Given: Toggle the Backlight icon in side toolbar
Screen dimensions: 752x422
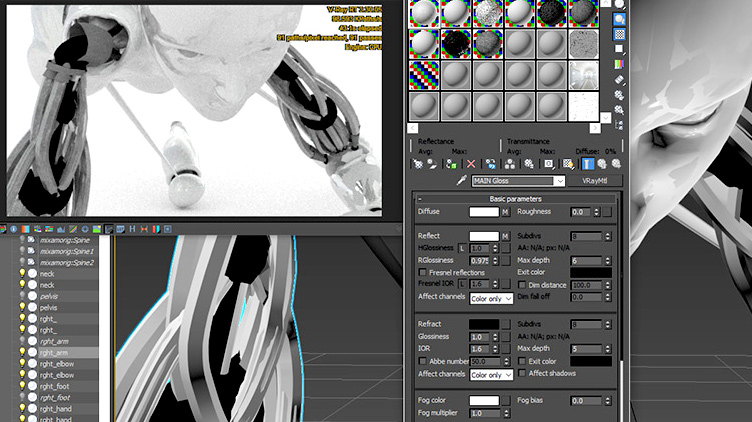Looking at the screenshot, I should 619,19.
